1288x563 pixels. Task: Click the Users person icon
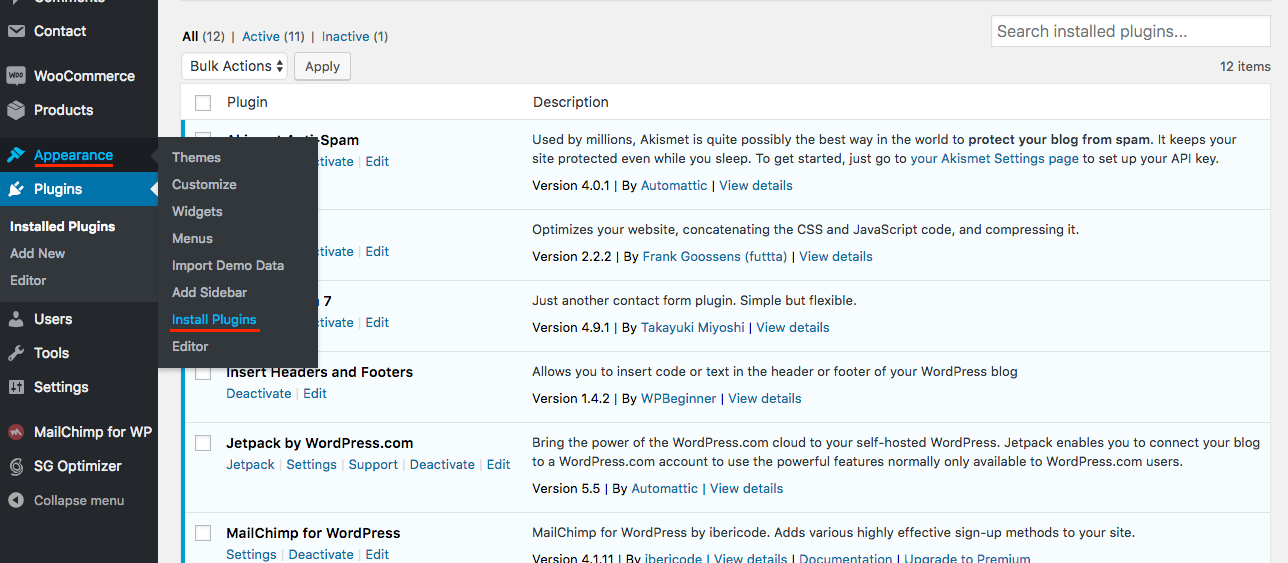[16, 319]
